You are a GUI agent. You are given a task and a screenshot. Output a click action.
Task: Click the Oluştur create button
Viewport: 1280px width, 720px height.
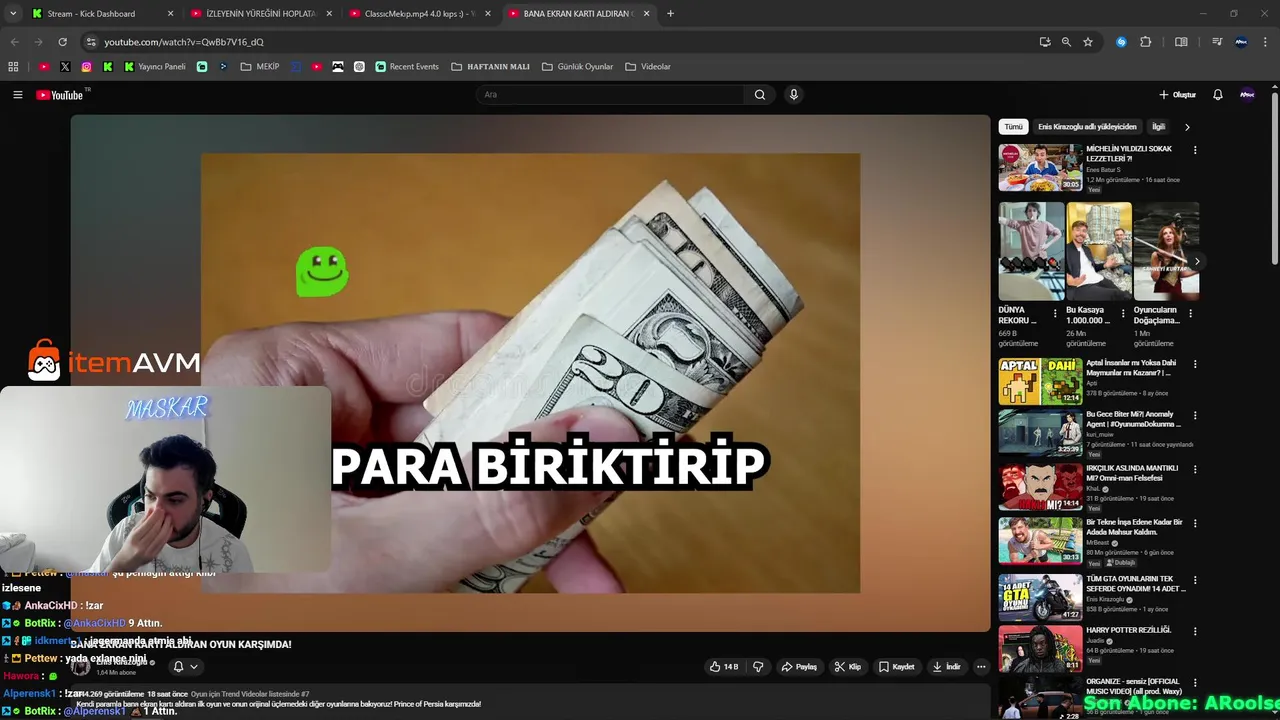[x=1178, y=95]
